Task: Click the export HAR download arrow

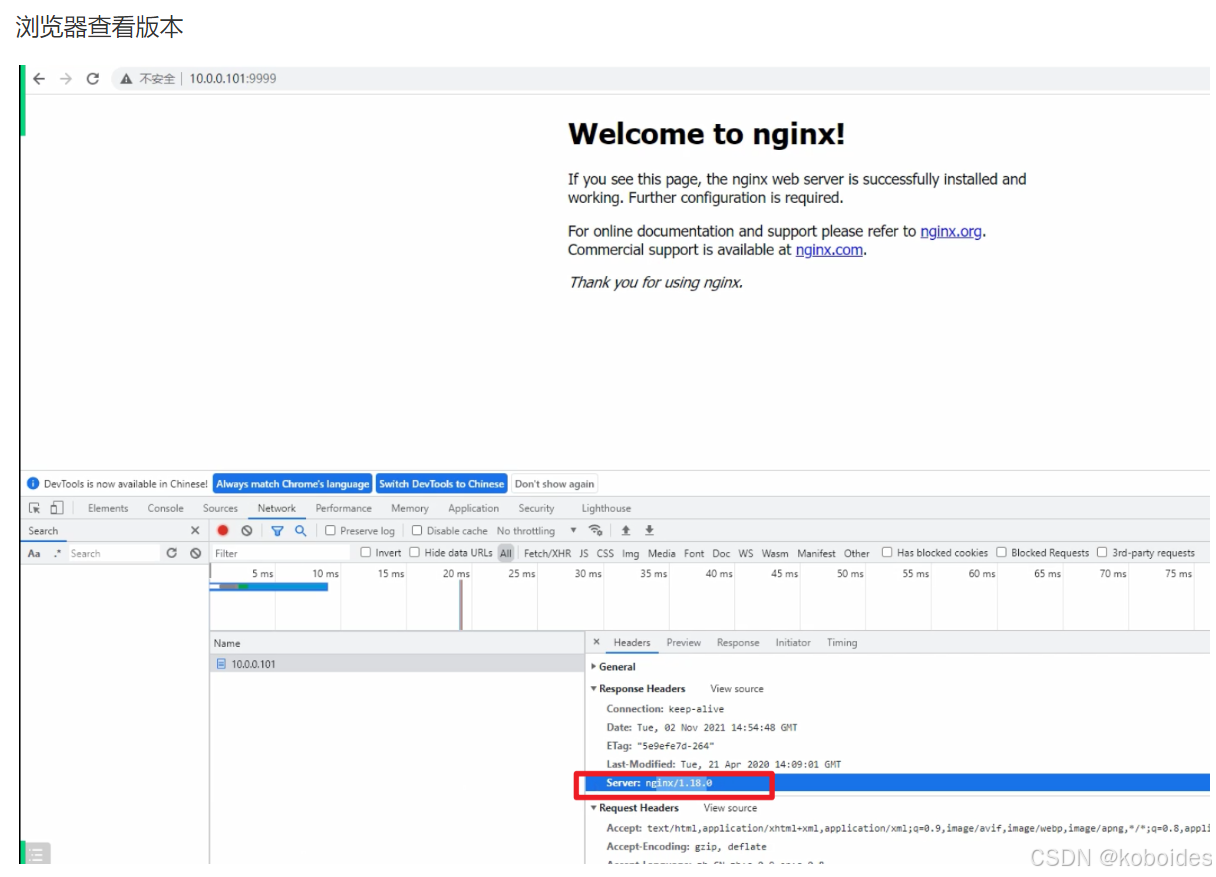Action: pos(649,531)
